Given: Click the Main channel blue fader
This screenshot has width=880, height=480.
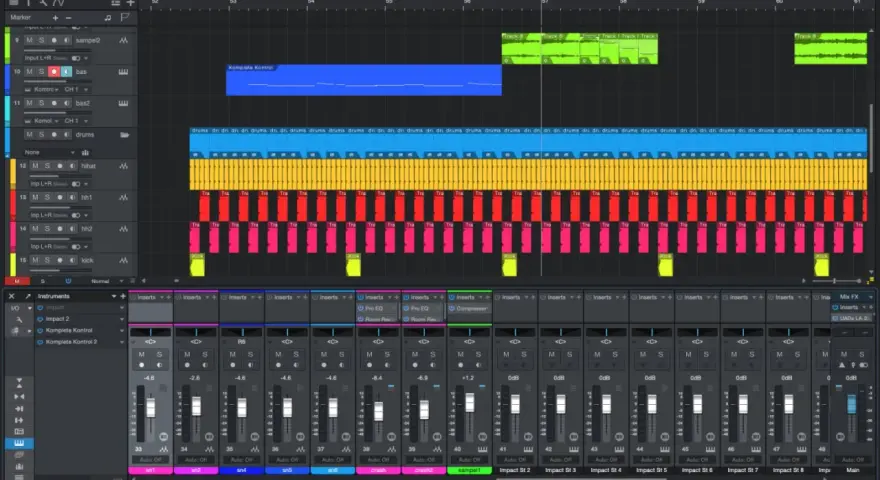Looking at the screenshot, I should (x=851, y=405).
